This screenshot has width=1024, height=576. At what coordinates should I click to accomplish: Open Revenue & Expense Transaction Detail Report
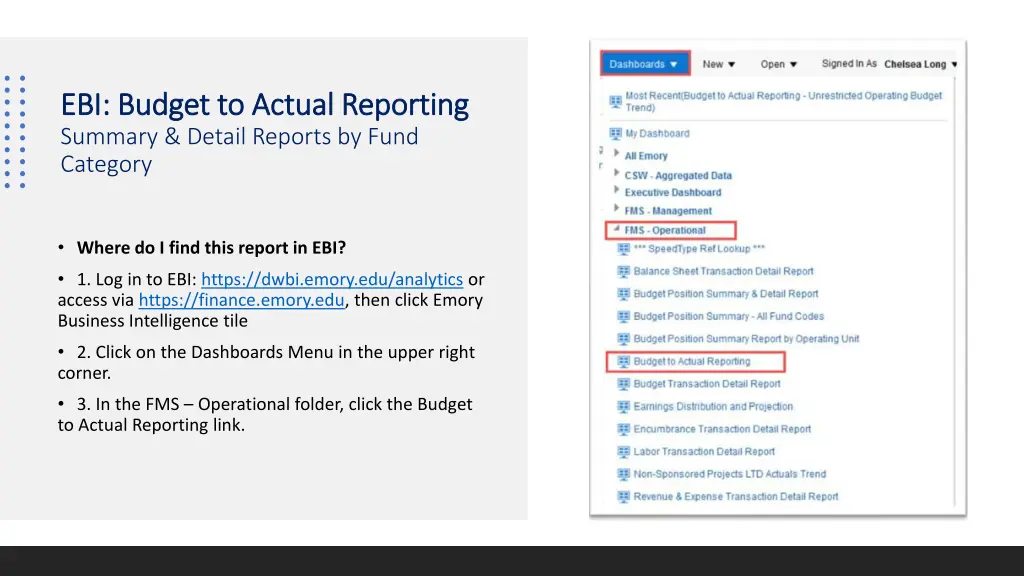pyautogui.click(x=735, y=497)
